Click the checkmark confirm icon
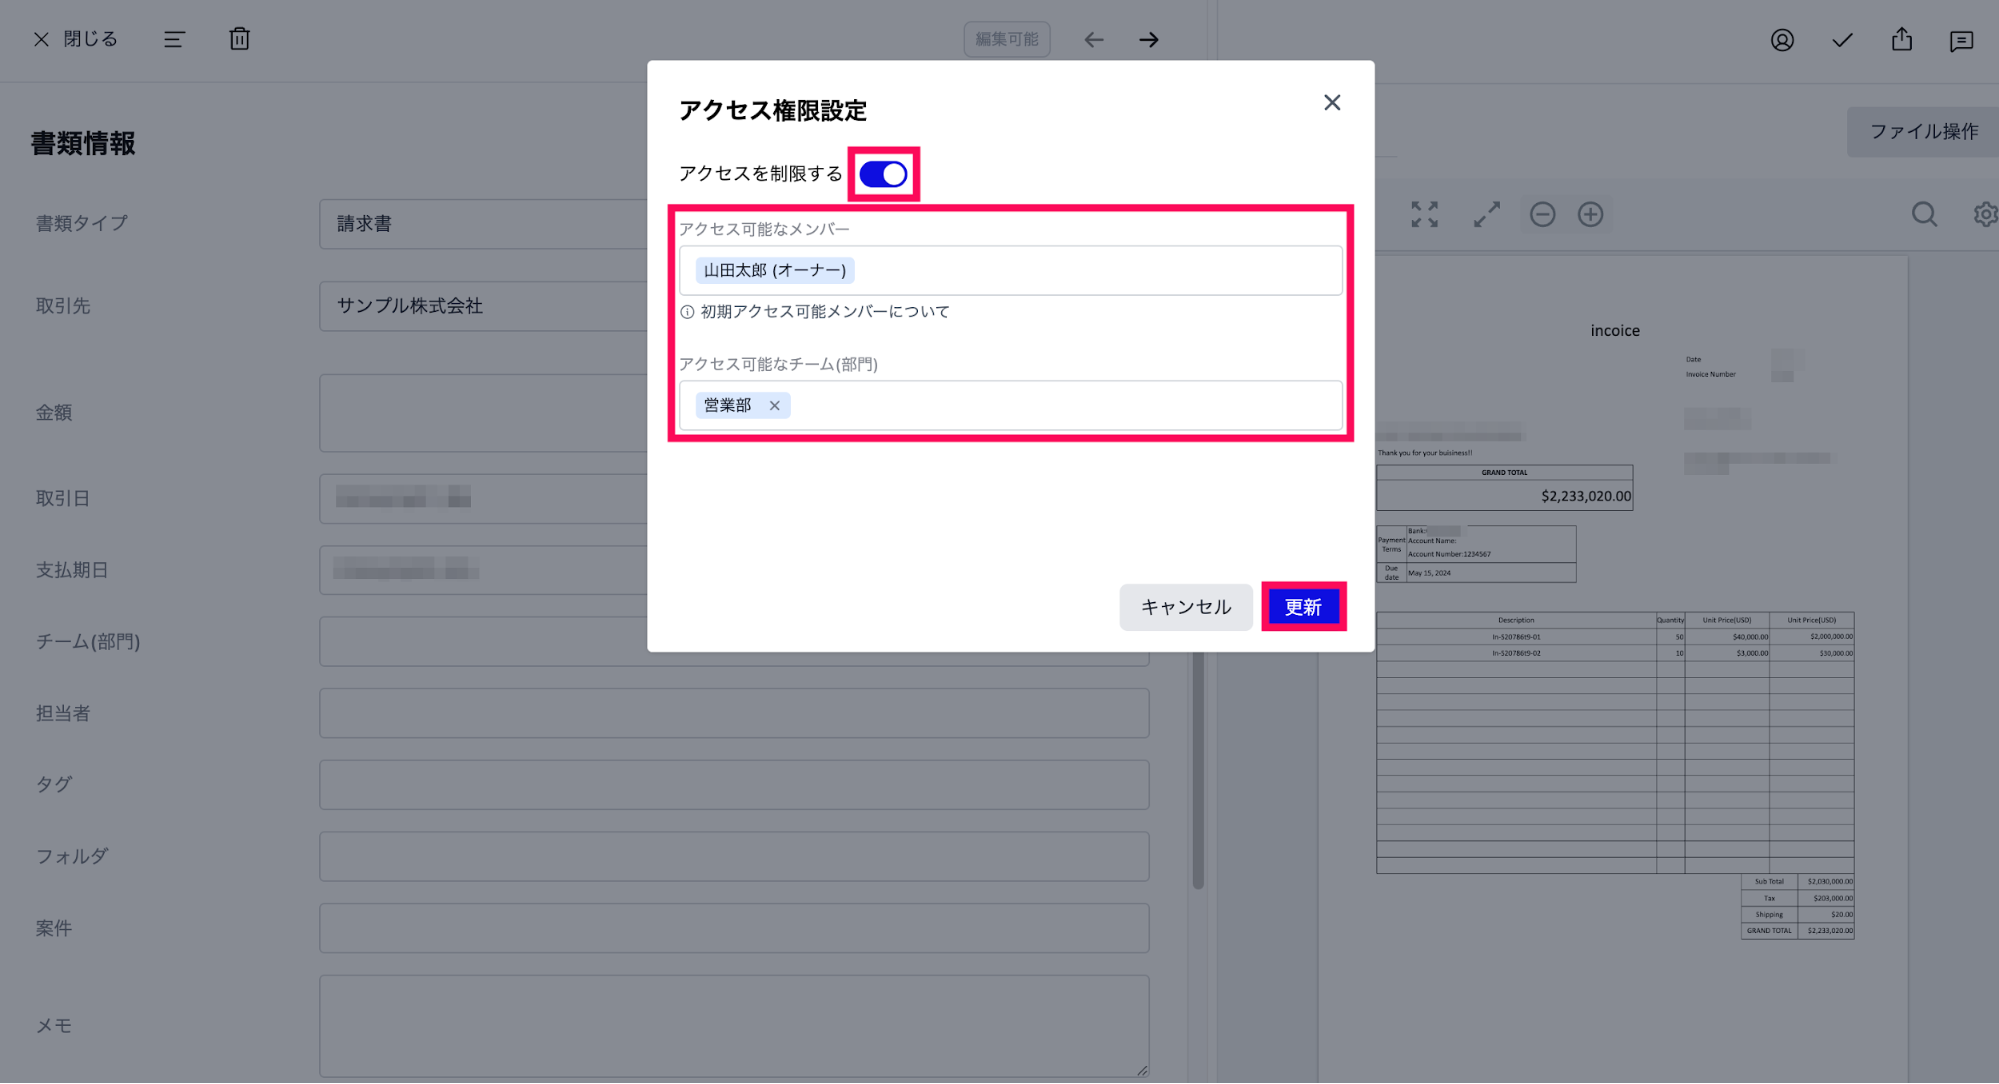 [1842, 40]
